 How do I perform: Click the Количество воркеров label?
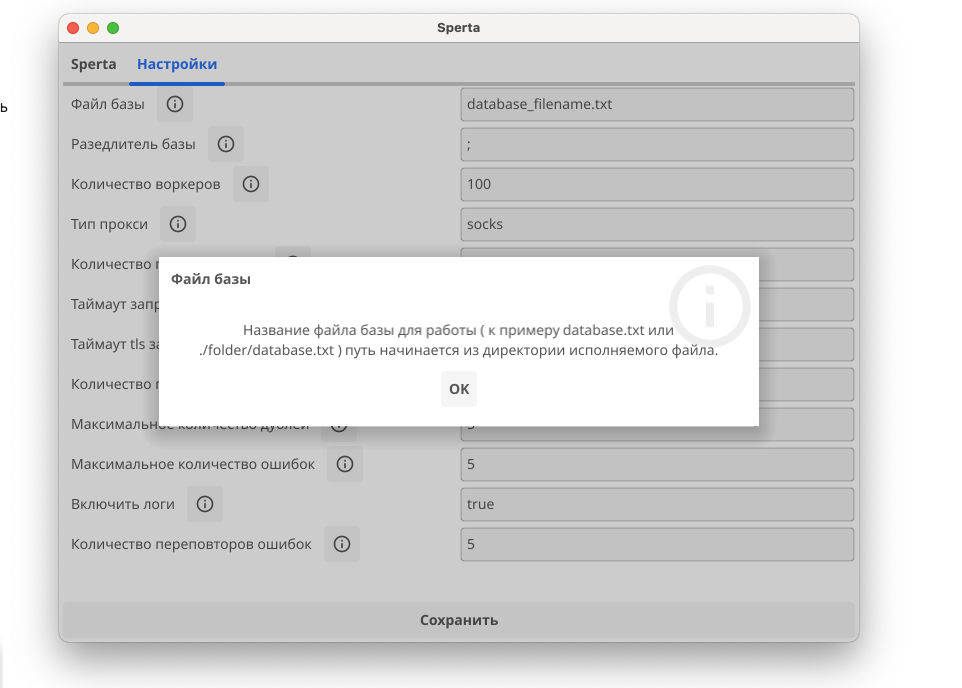click(x=145, y=184)
